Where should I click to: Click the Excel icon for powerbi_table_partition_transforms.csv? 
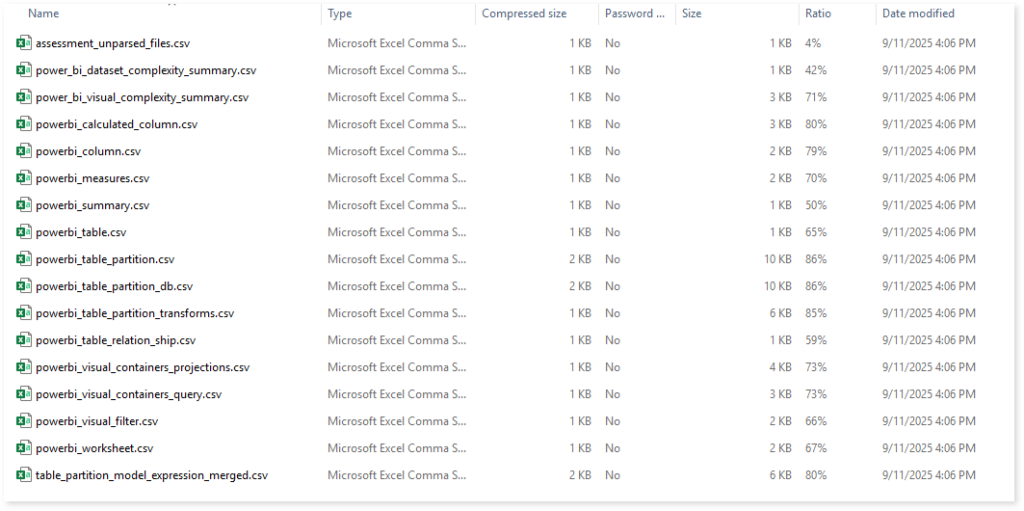click(x=24, y=313)
